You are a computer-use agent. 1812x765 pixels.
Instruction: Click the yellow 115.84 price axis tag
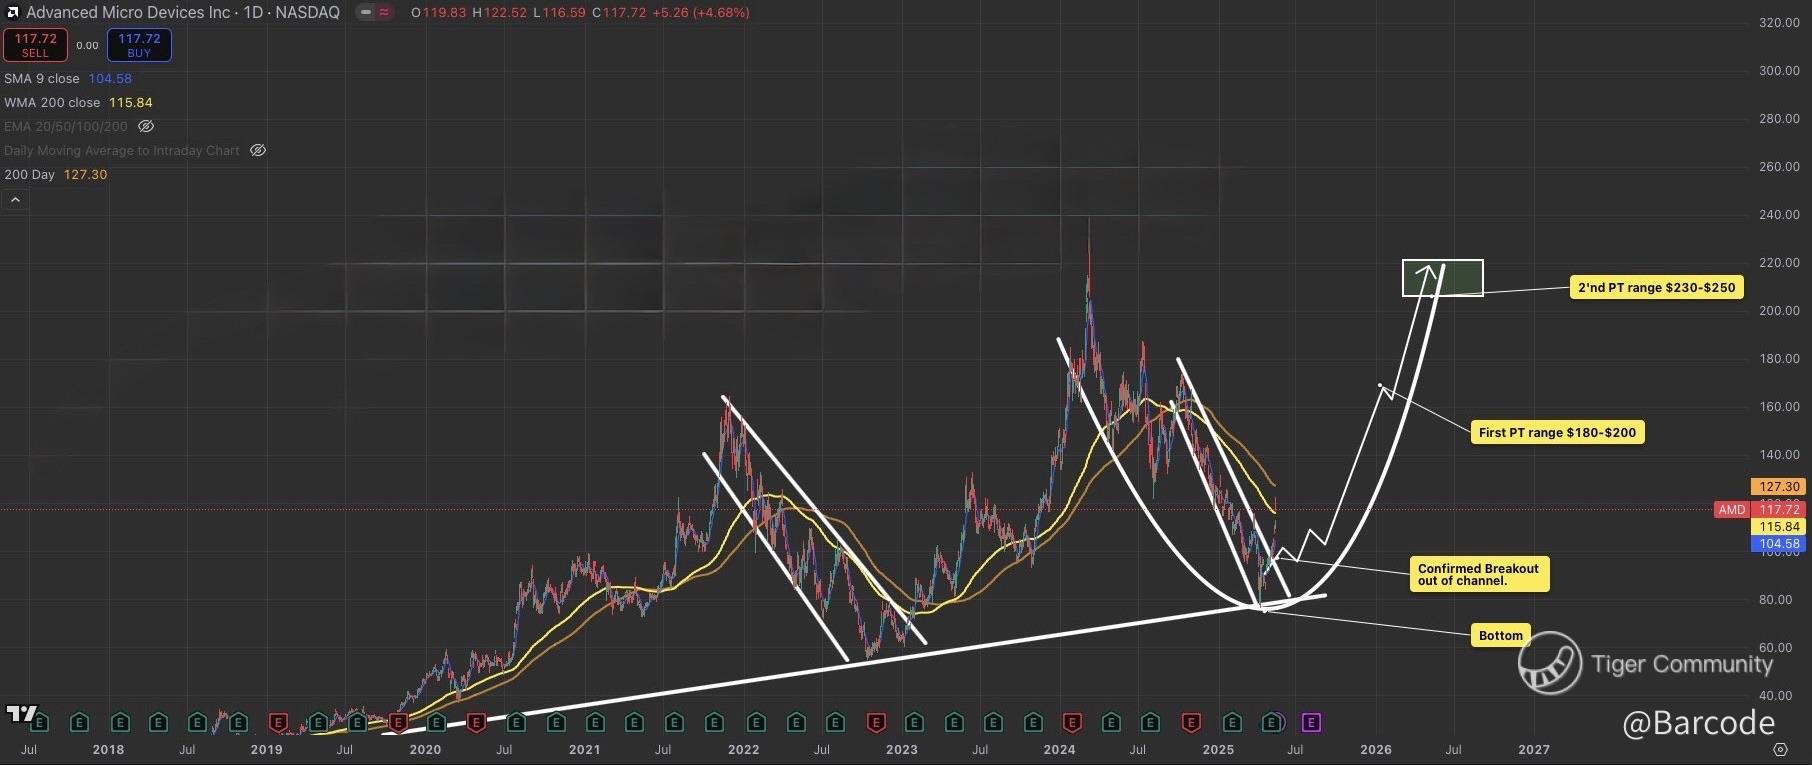[x=1779, y=527]
